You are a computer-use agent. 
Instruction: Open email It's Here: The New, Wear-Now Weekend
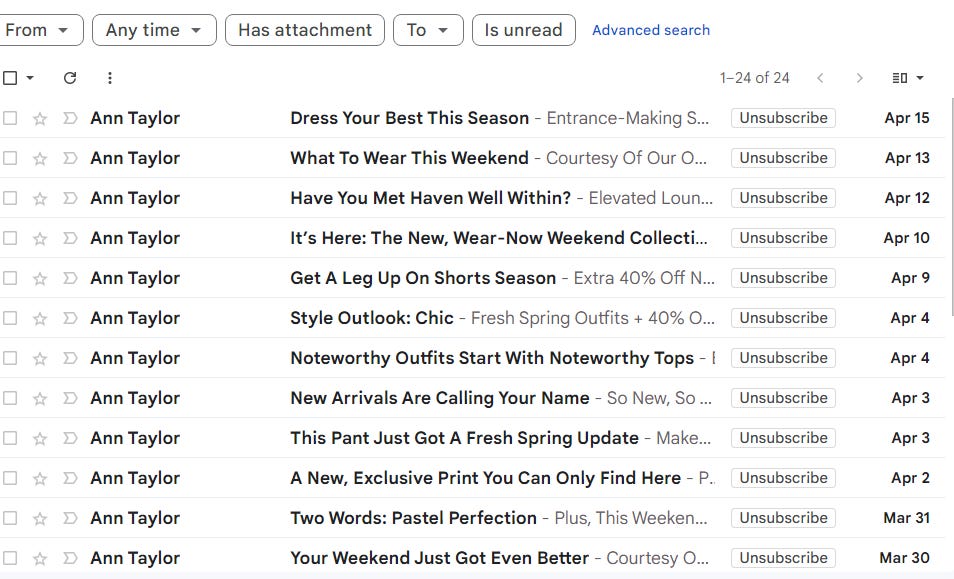tap(498, 238)
